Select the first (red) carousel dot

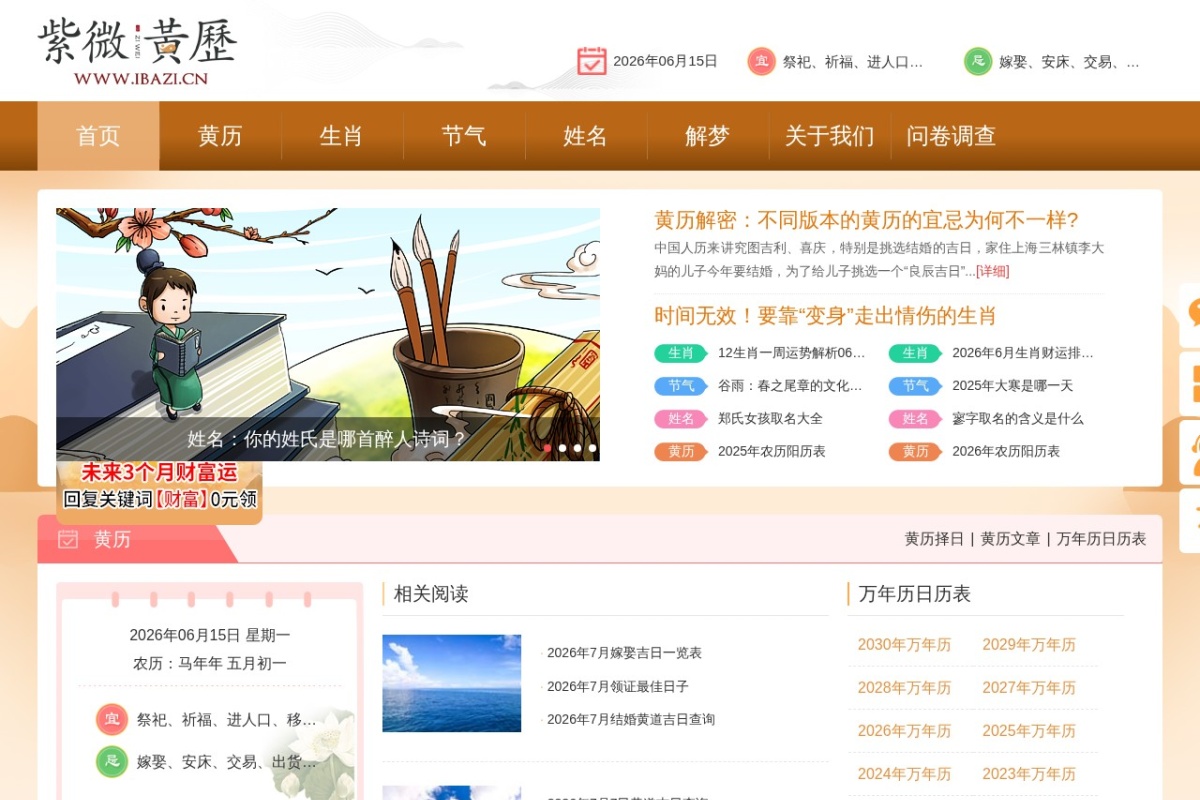[547, 448]
